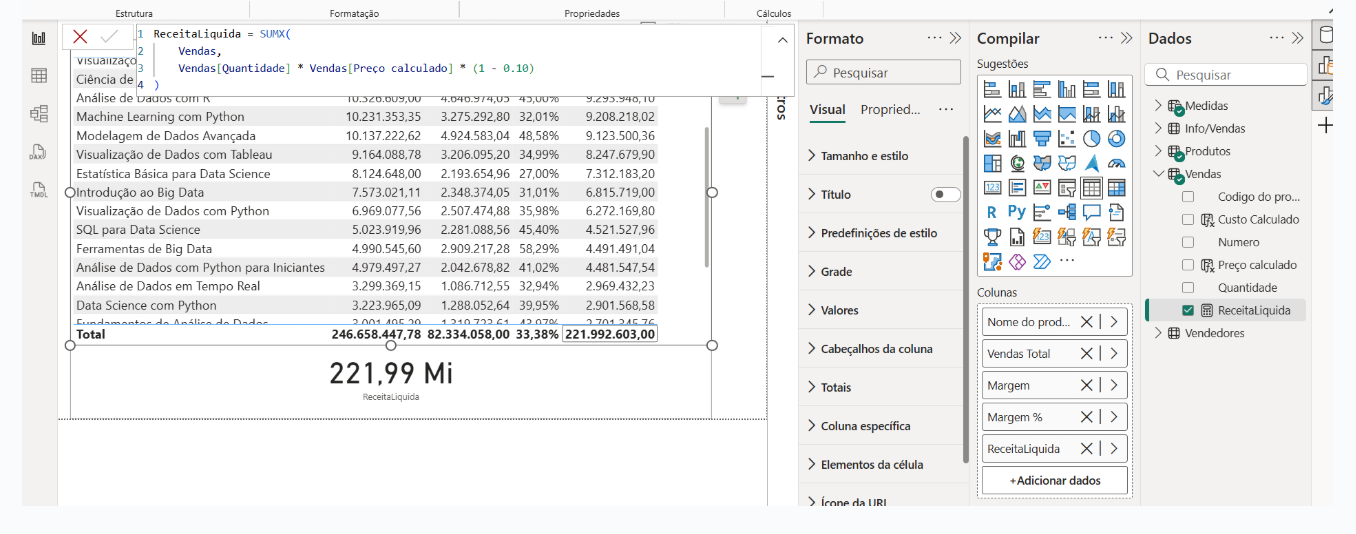Cancel the DAX formula edit (X icon)
Screen dimensions: 1356x534
(x=80, y=37)
